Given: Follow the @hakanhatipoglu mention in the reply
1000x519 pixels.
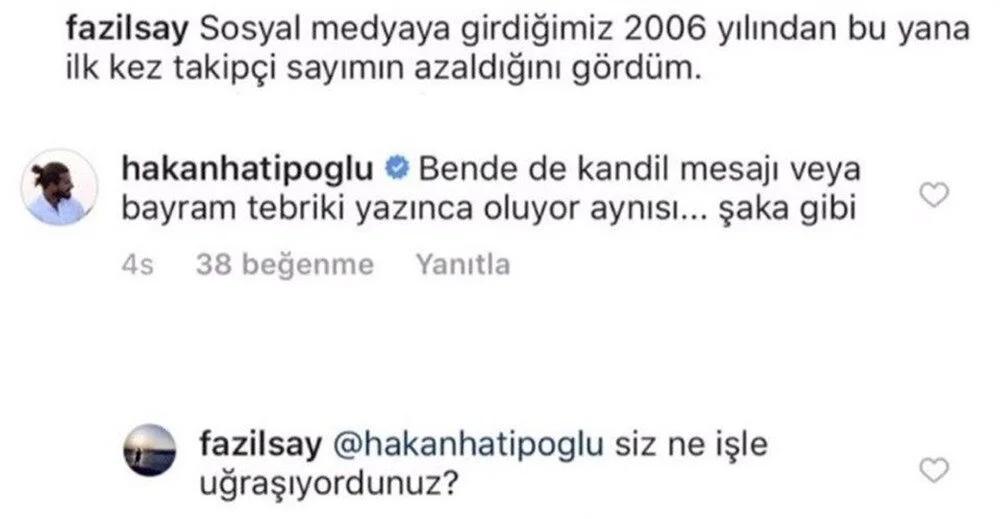Looking at the screenshot, I should click(x=468, y=444).
